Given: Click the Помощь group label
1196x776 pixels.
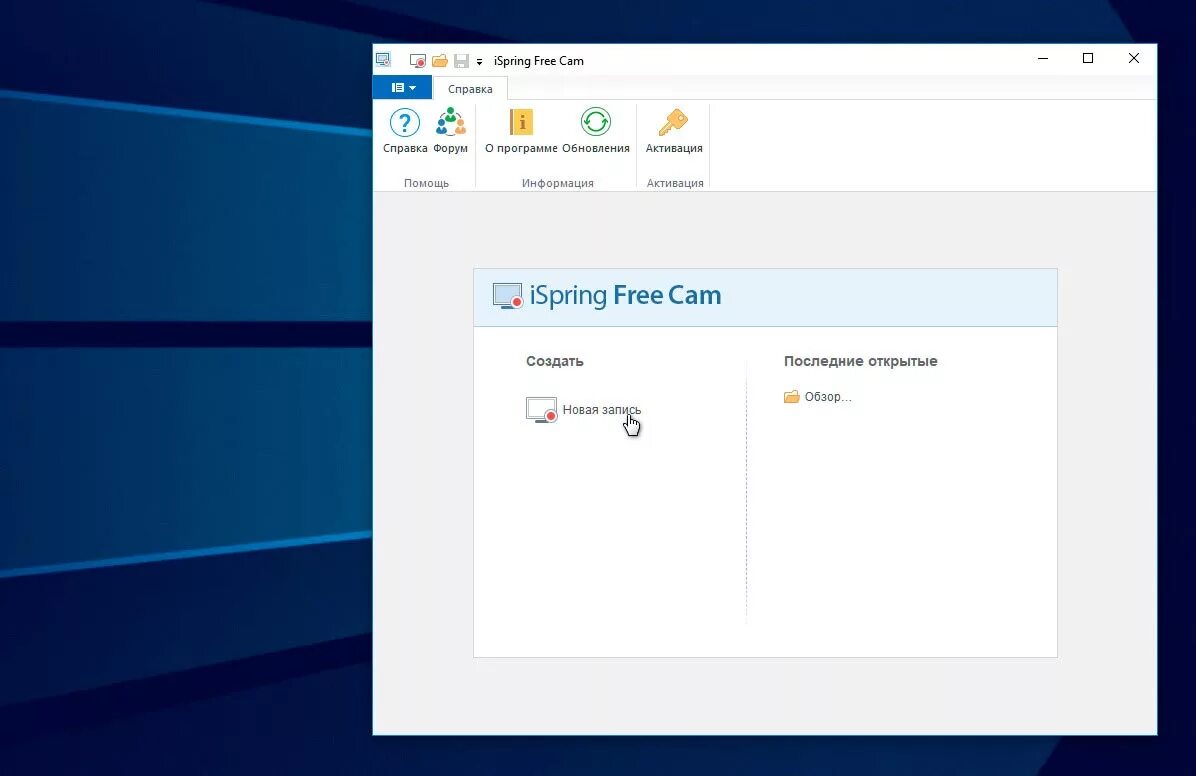Looking at the screenshot, I should (x=426, y=183).
